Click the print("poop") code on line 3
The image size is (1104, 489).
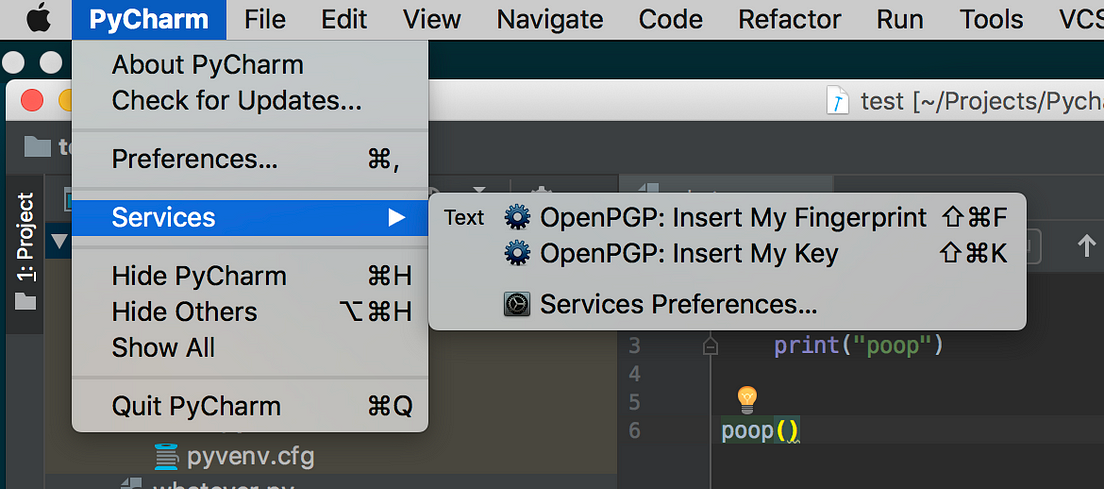tap(858, 346)
